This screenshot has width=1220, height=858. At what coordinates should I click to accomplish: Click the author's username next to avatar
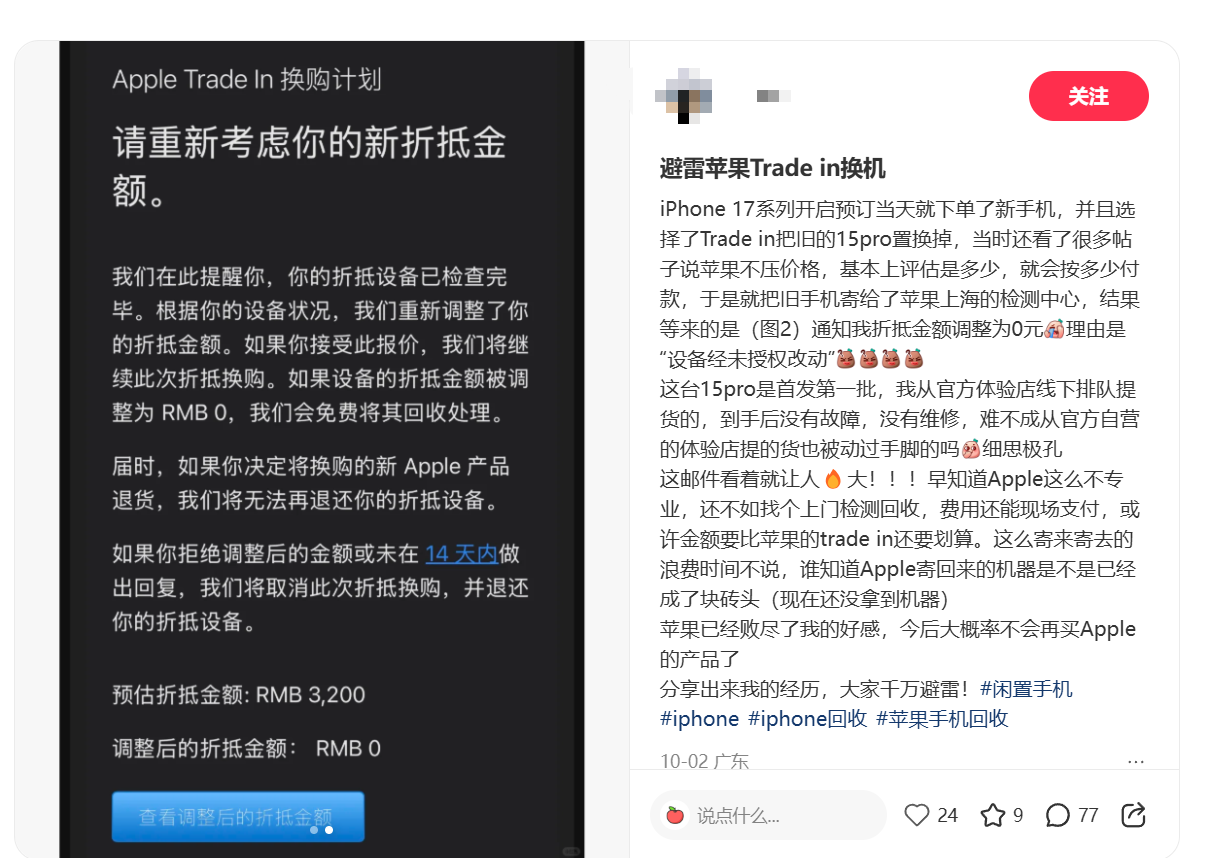tap(774, 96)
